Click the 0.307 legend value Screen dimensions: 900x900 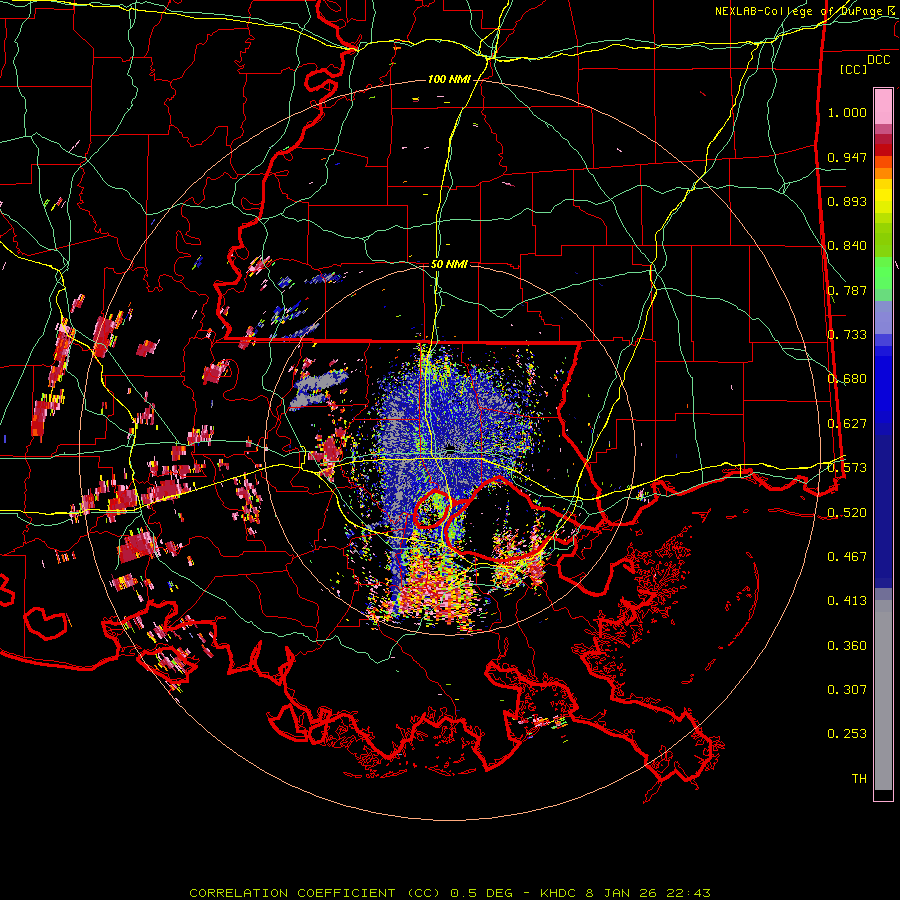[x=847, y=690]
